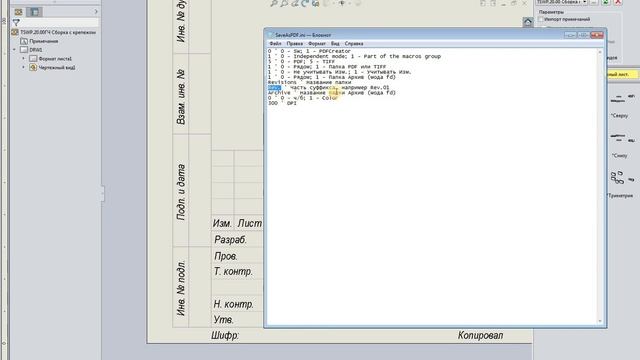Click the '300 ' DPI' line in Notepad
The image size is (640, 360).
(x=282, y=103)
